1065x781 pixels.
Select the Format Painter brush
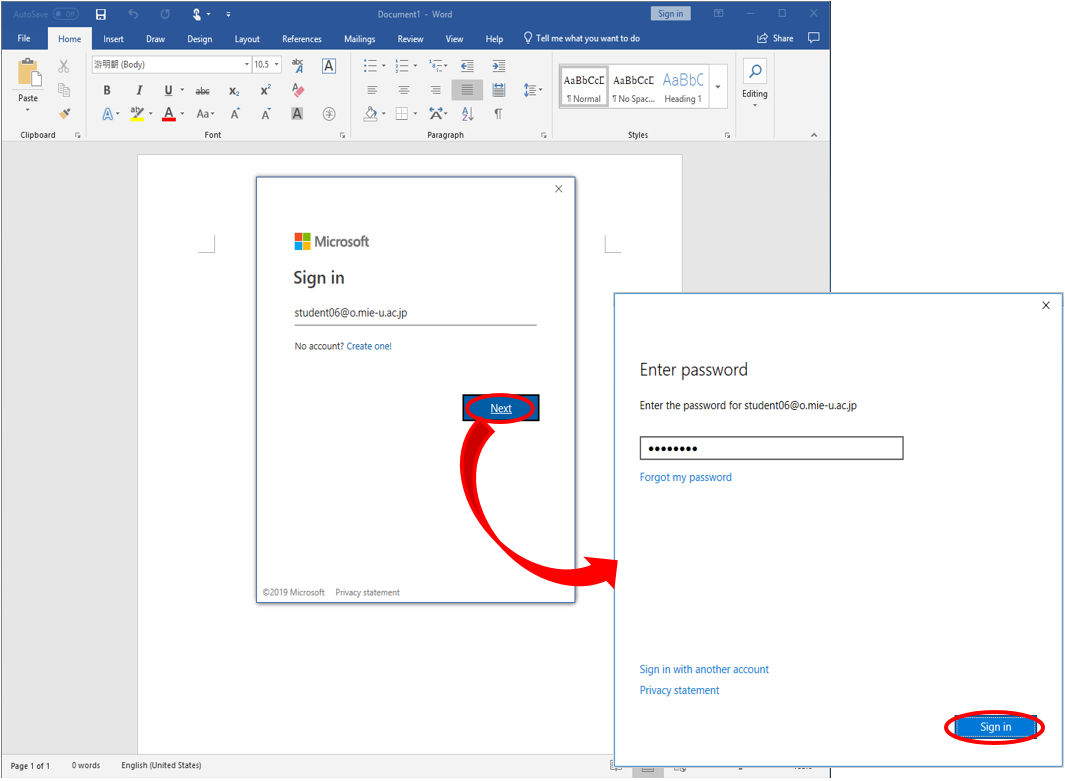click(x=64, y=113)
